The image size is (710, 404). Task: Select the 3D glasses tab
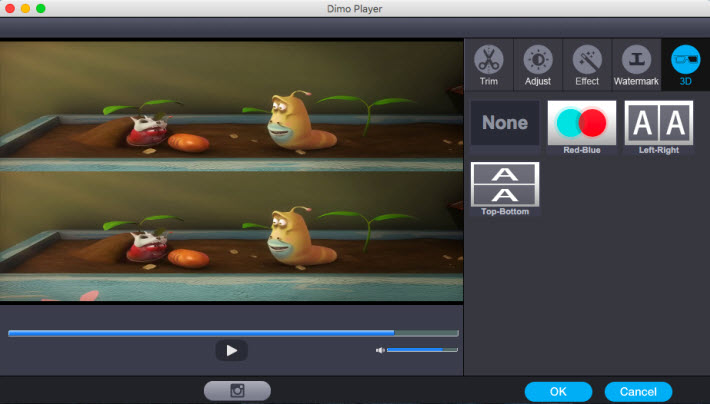click(x=686, y=65)
